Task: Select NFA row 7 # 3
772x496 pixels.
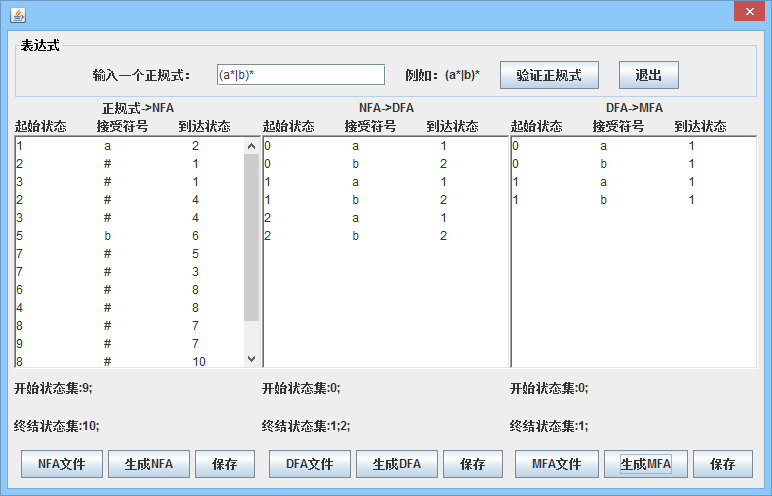Action: 129,271
